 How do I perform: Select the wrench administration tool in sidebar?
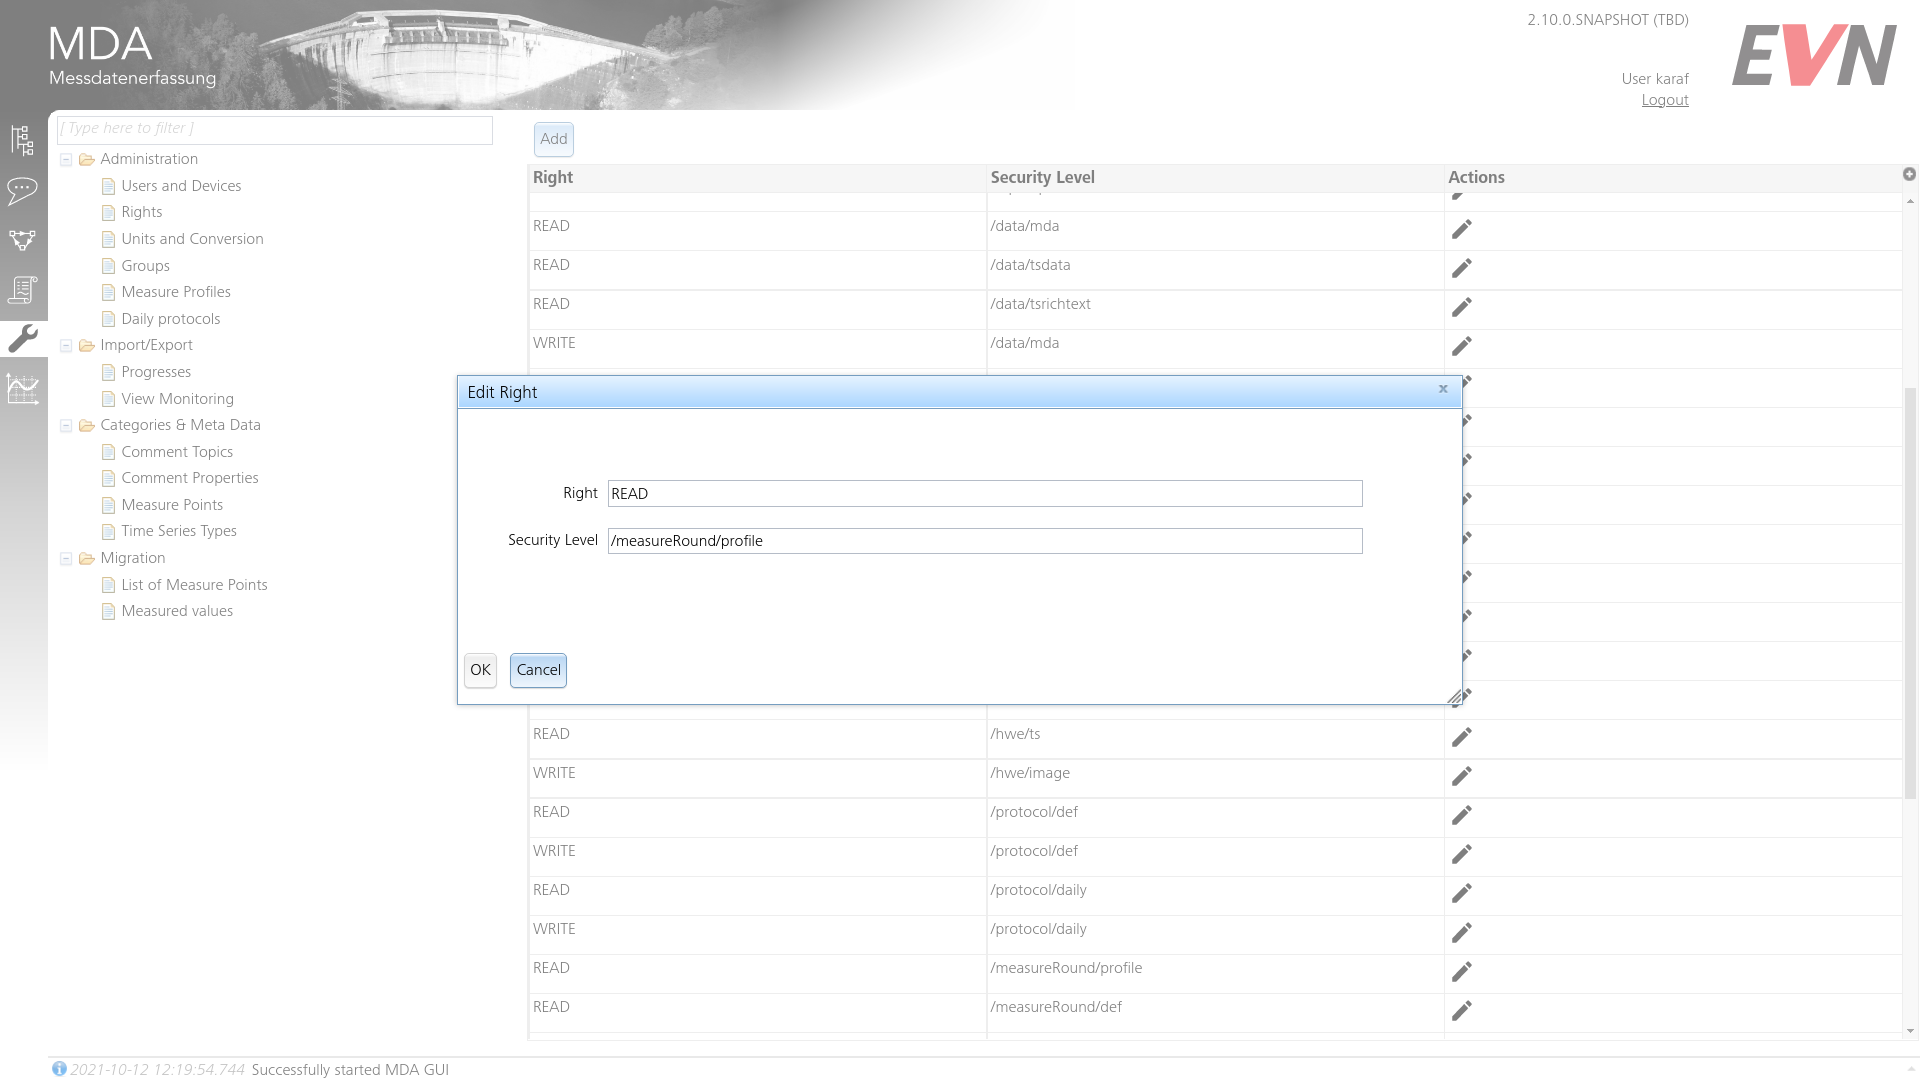click(22, 339)
